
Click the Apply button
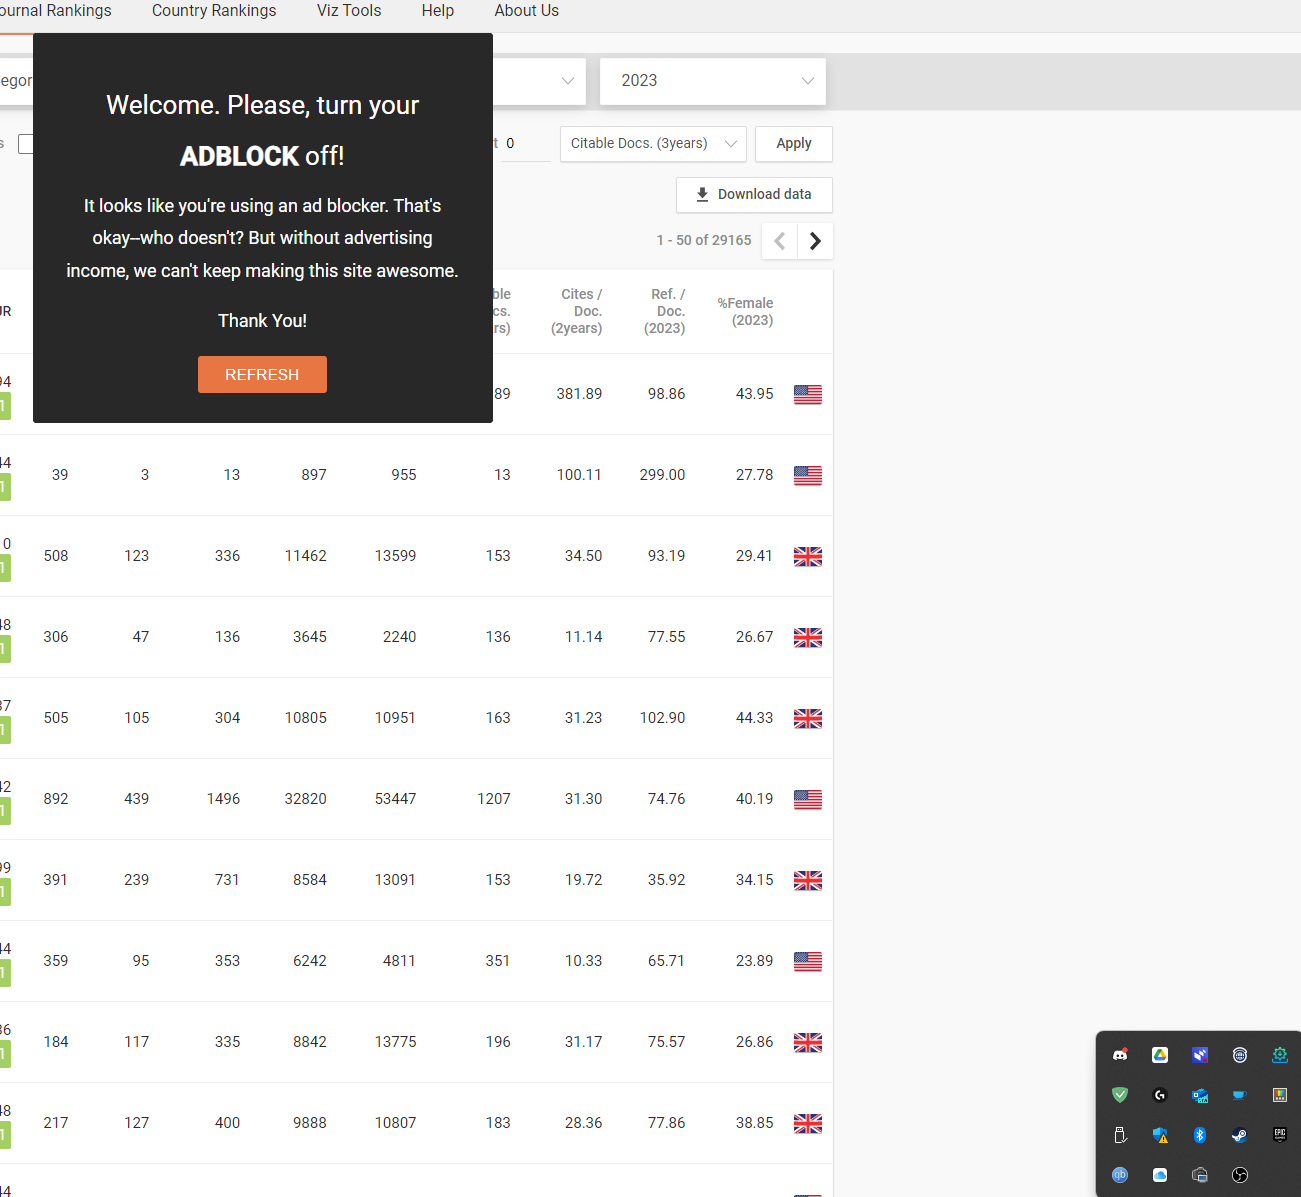(x=794, y=144)
